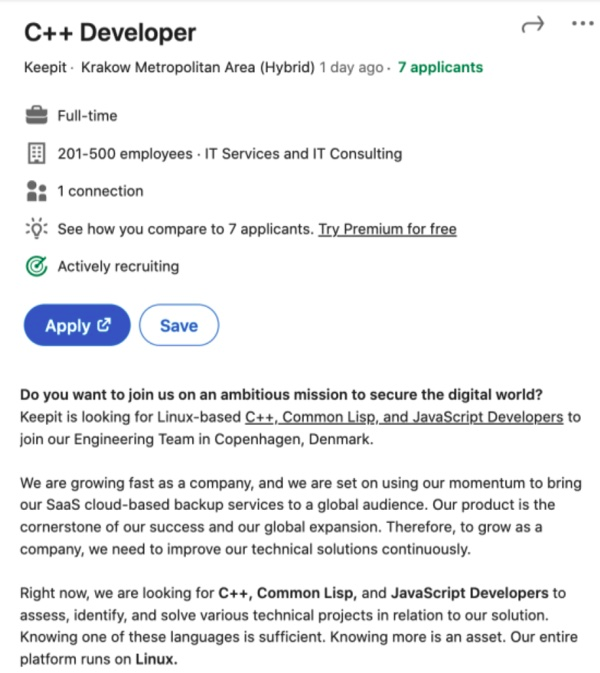The height and width of the screenshot is (673, 600).
Task: Click the company building icon
Action: (36, 153)
